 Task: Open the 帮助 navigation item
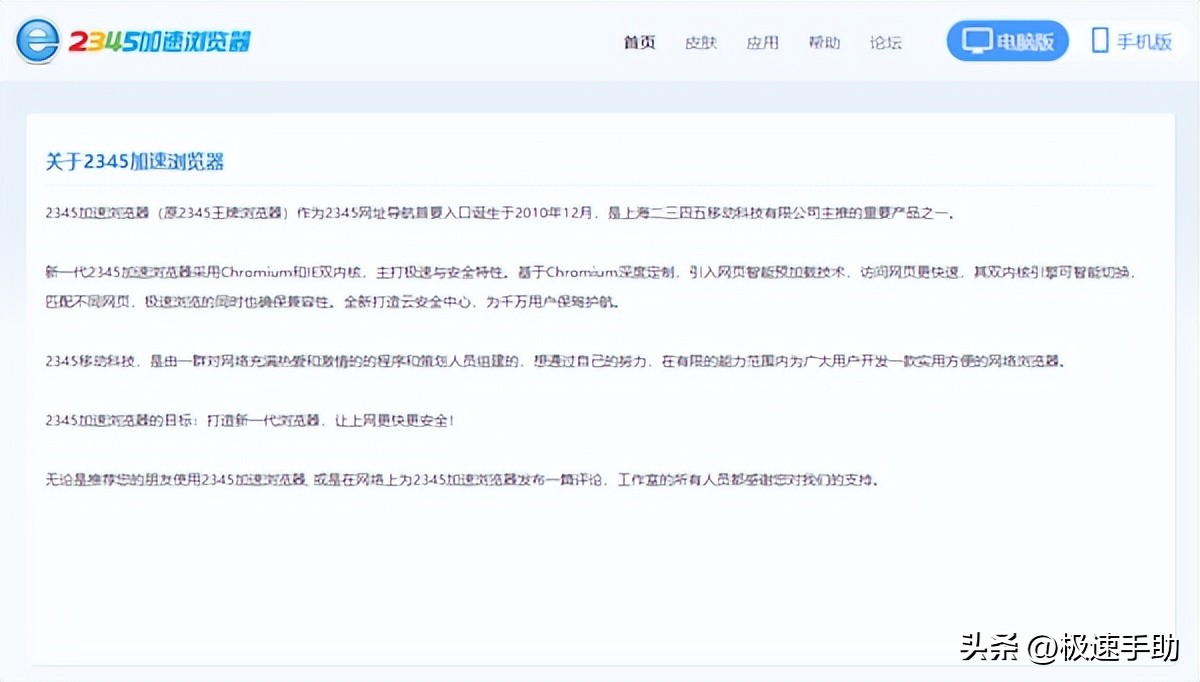824,42
